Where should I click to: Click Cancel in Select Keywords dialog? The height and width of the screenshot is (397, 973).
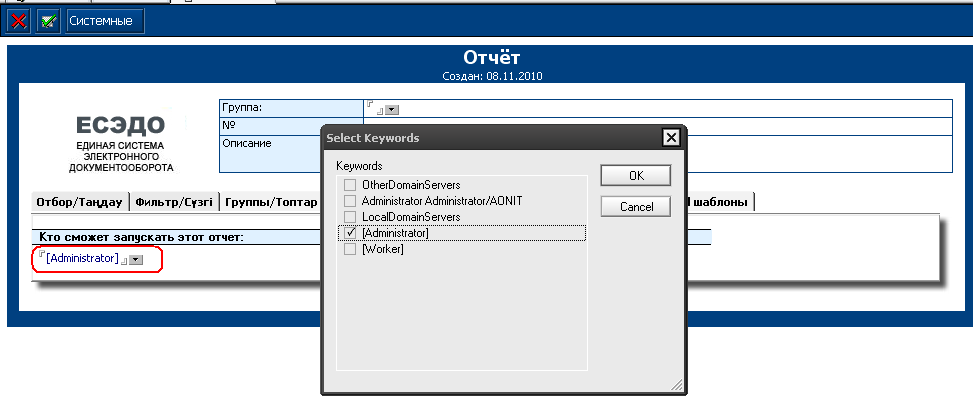[636, 207]
